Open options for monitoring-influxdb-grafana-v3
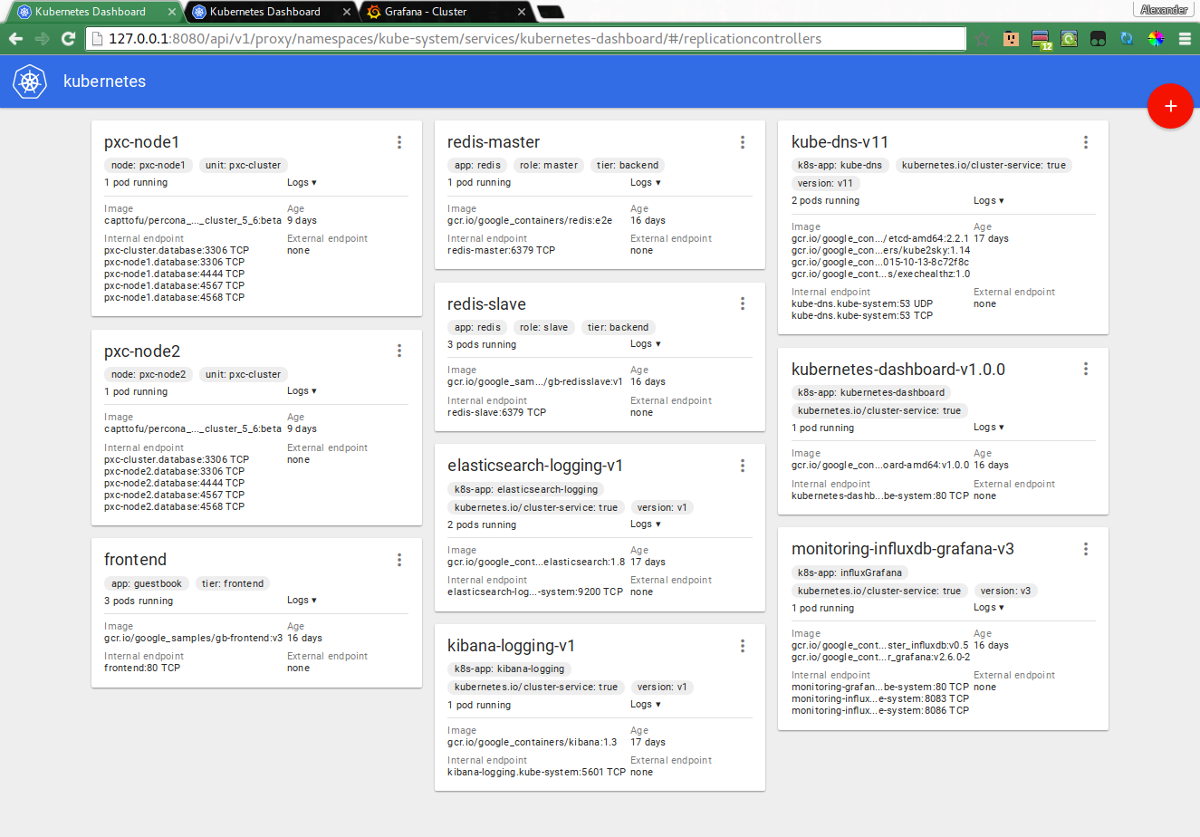 click(1086, 548)
